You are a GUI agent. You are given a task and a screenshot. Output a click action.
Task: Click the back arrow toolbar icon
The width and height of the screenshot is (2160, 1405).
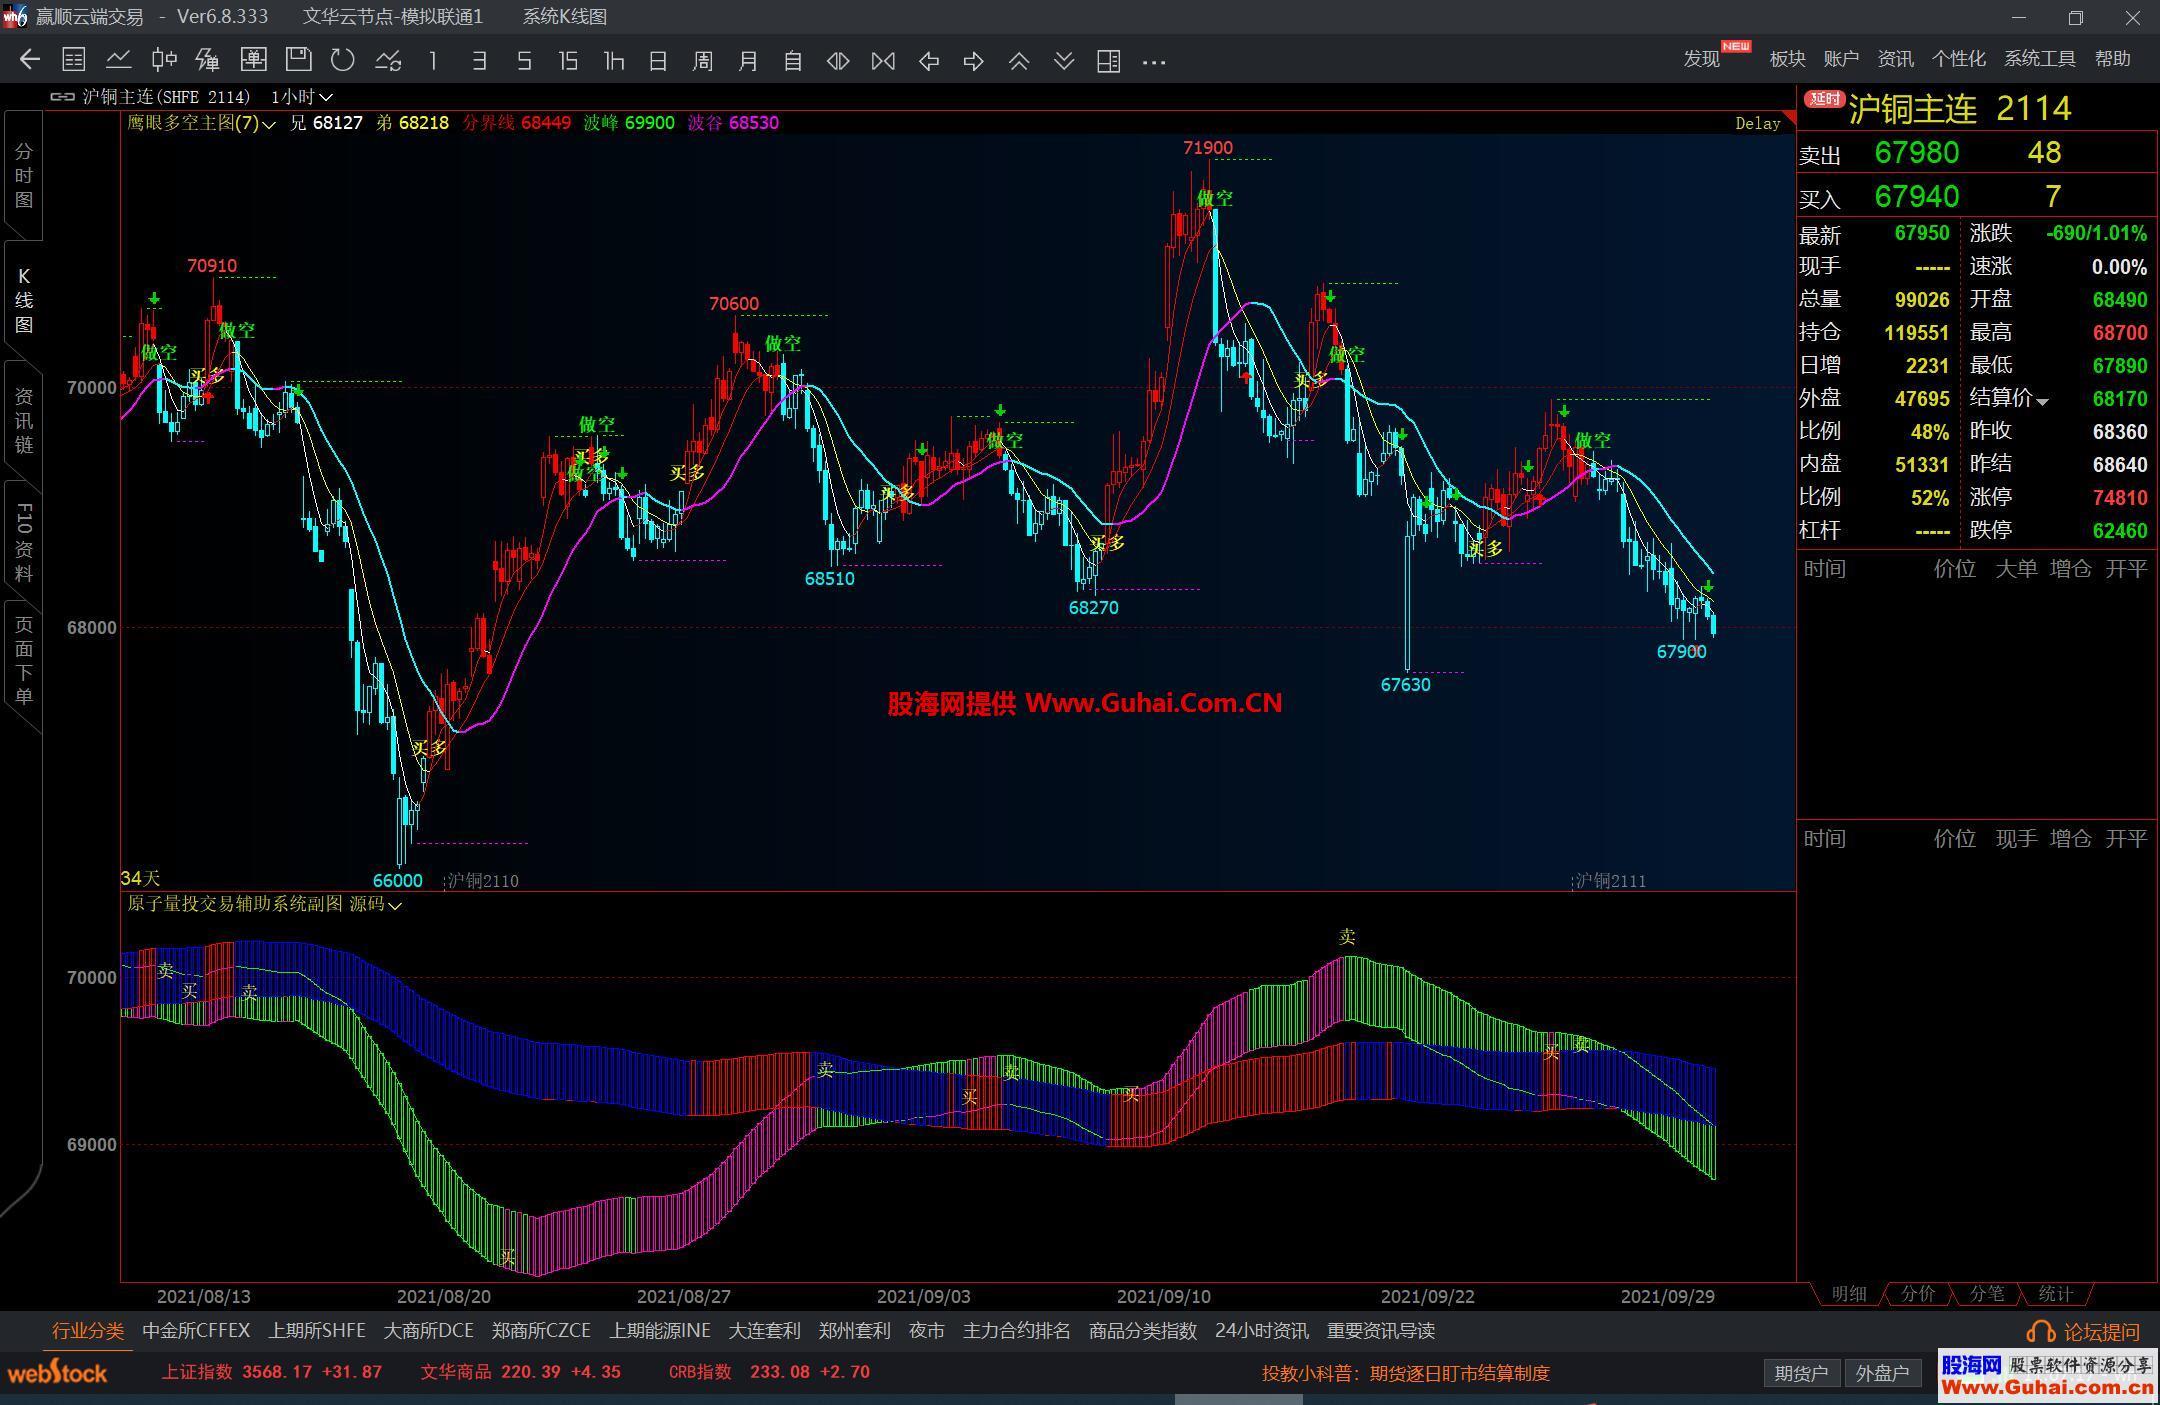(x=29, y=60)
